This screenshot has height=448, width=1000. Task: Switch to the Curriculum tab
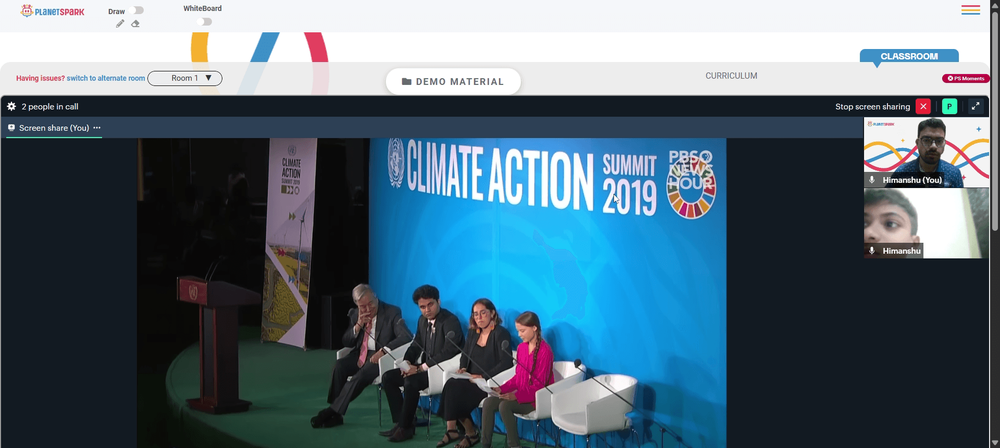coord(731,75)
